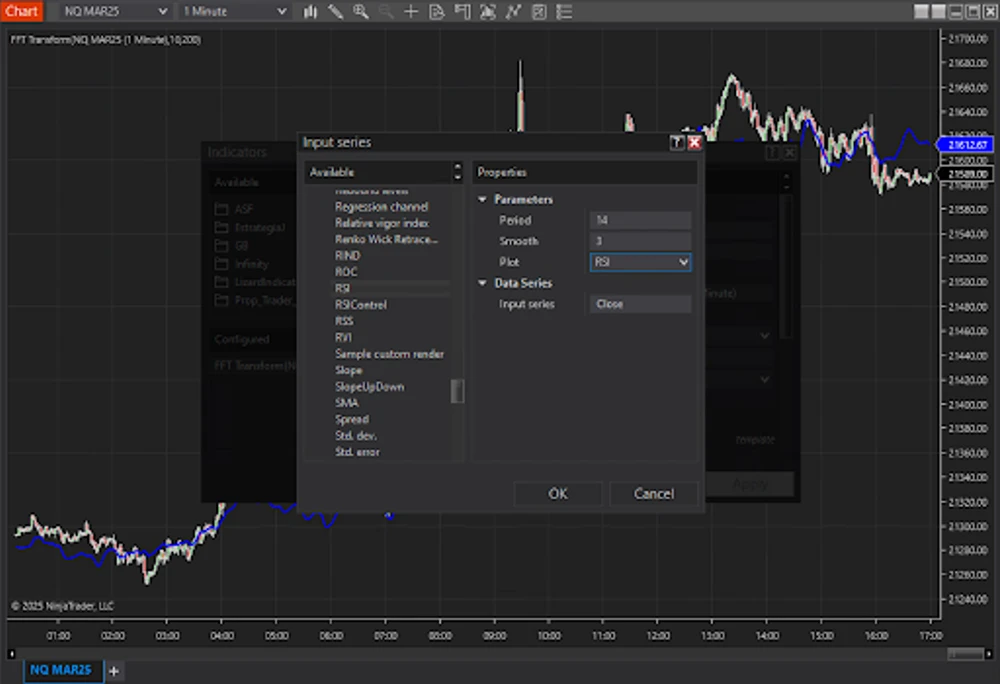Select Regression channel in the Available list
Screen dimensions: 1000x684
(381, 207)
